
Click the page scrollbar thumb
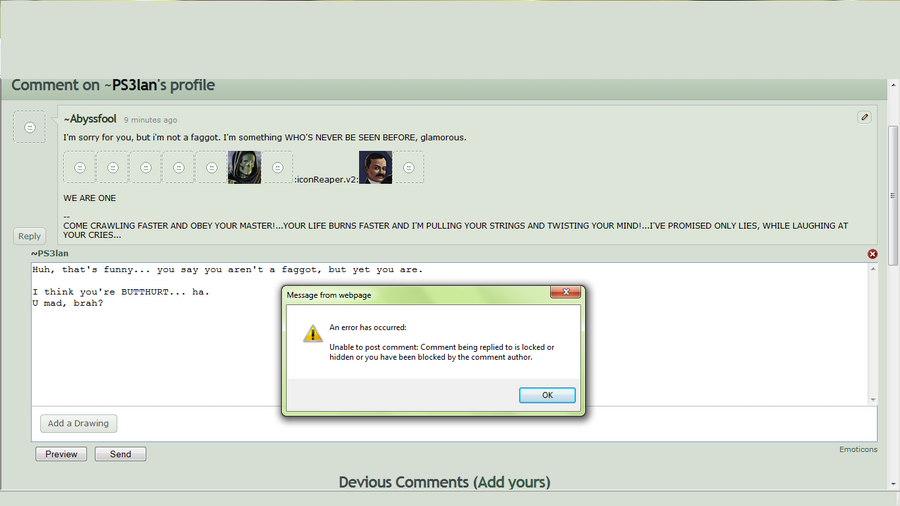[x=893, y=195]
